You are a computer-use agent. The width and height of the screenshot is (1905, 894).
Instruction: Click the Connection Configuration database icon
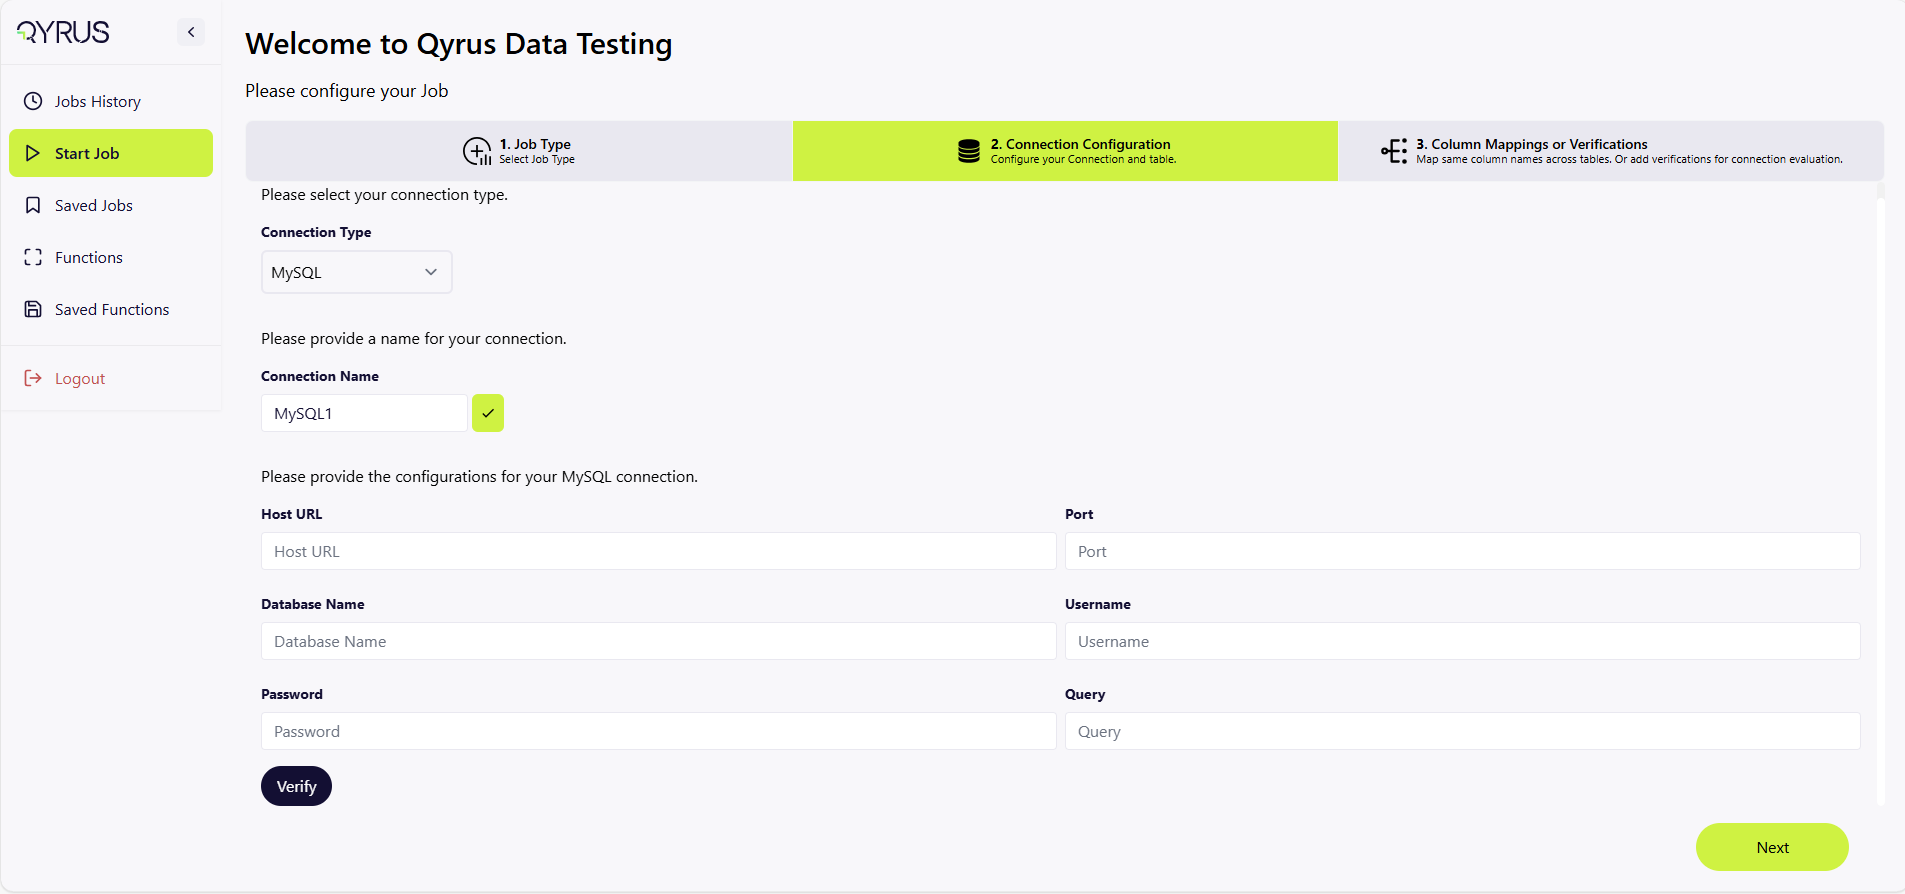click(x=968, y=151)
